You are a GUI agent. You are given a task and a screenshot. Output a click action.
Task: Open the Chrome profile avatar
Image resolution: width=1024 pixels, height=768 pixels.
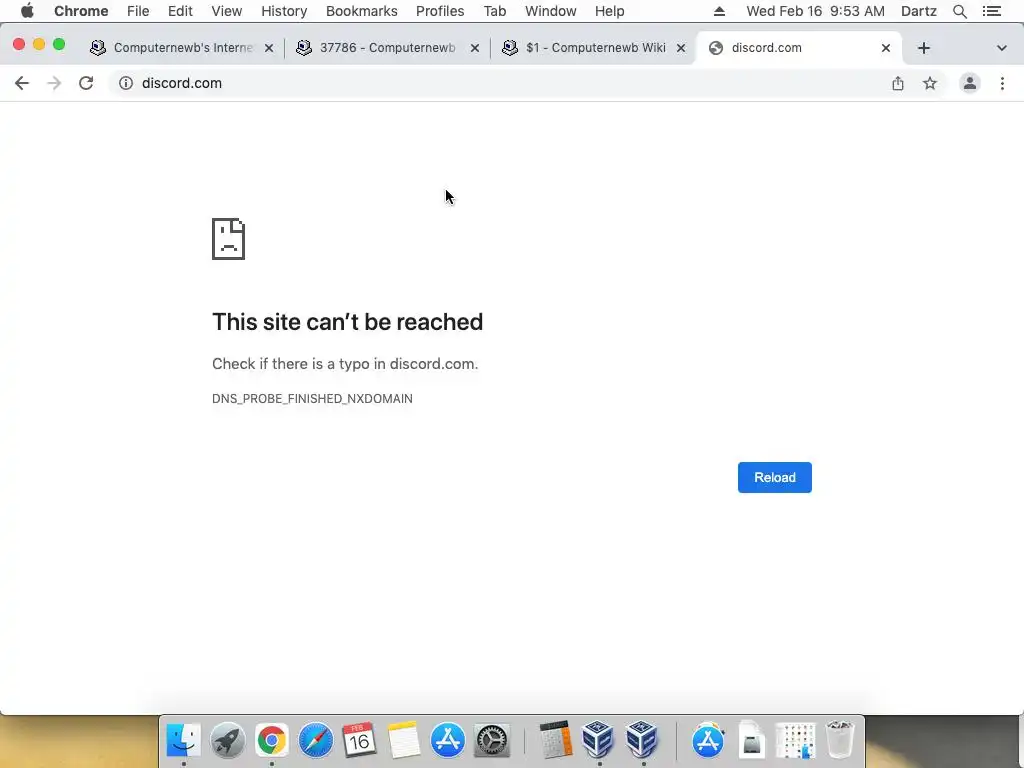pos(970,83)
